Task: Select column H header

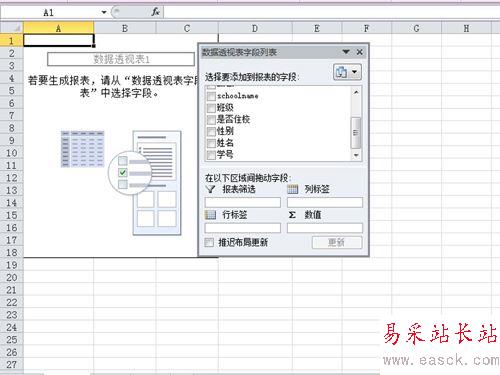Action: coord(466,28)
